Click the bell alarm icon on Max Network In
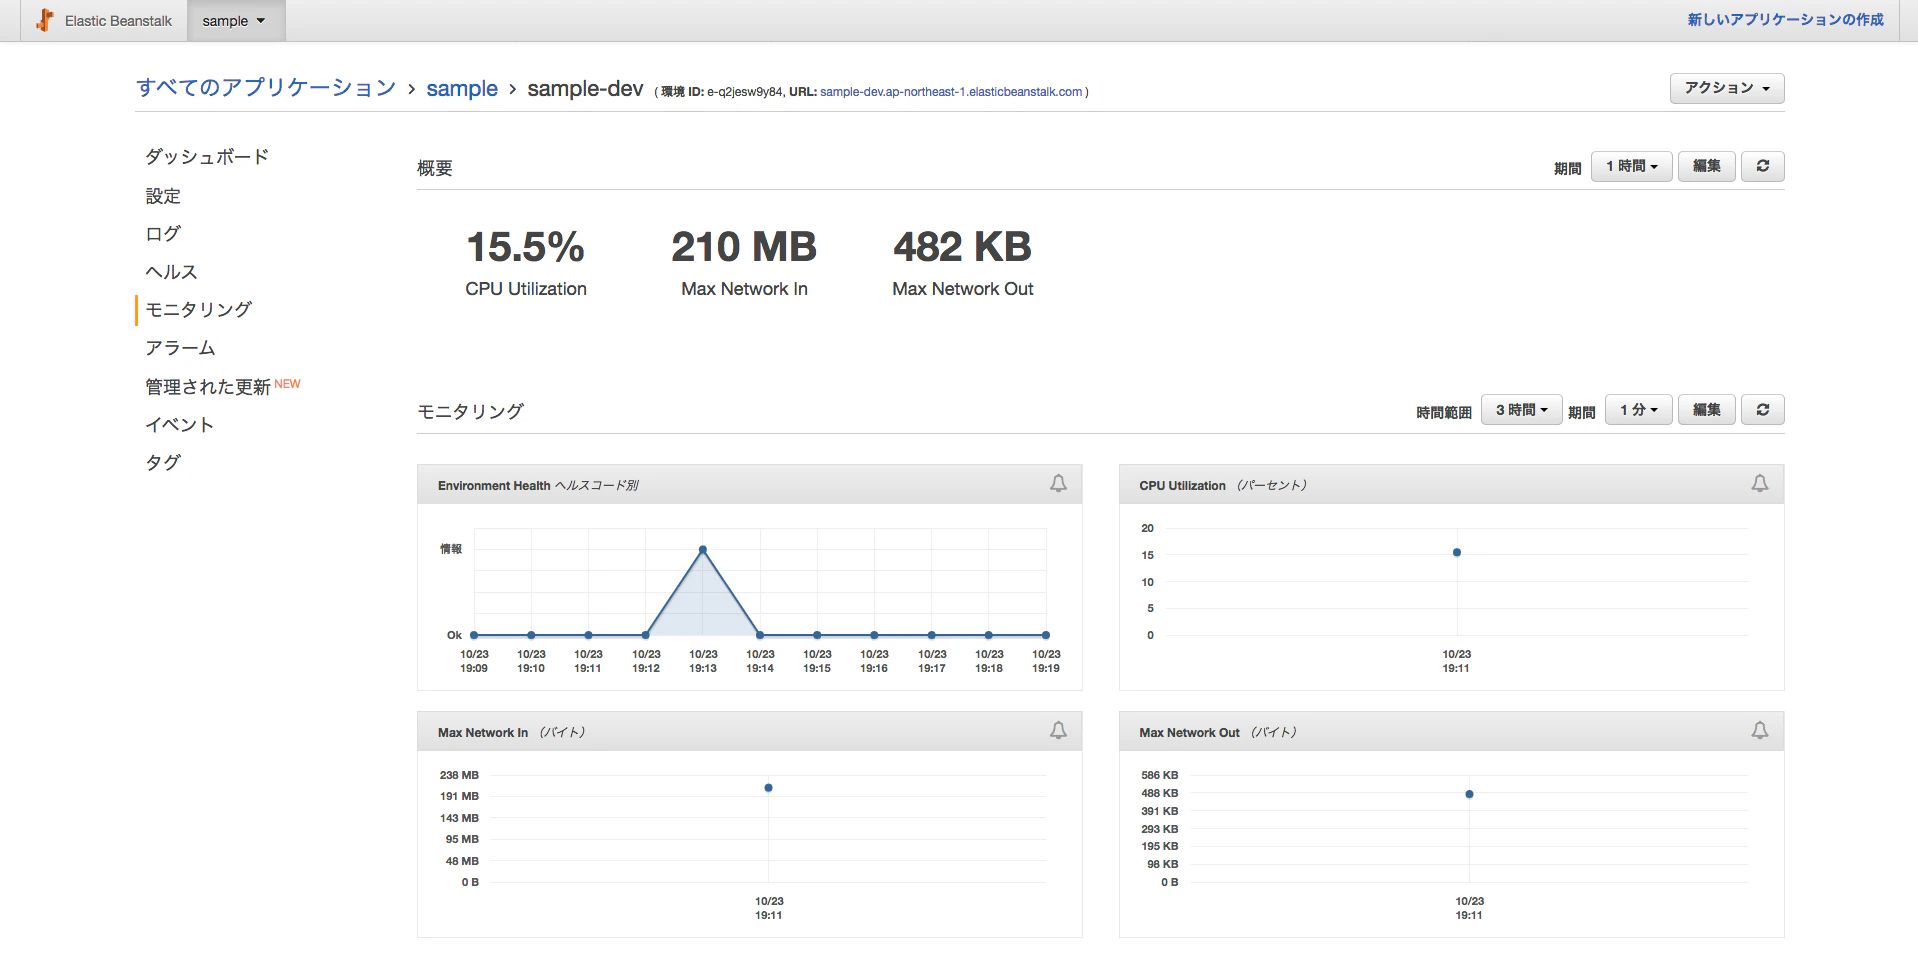Screen dimensions: 1918x966 tap(1058, 731)
